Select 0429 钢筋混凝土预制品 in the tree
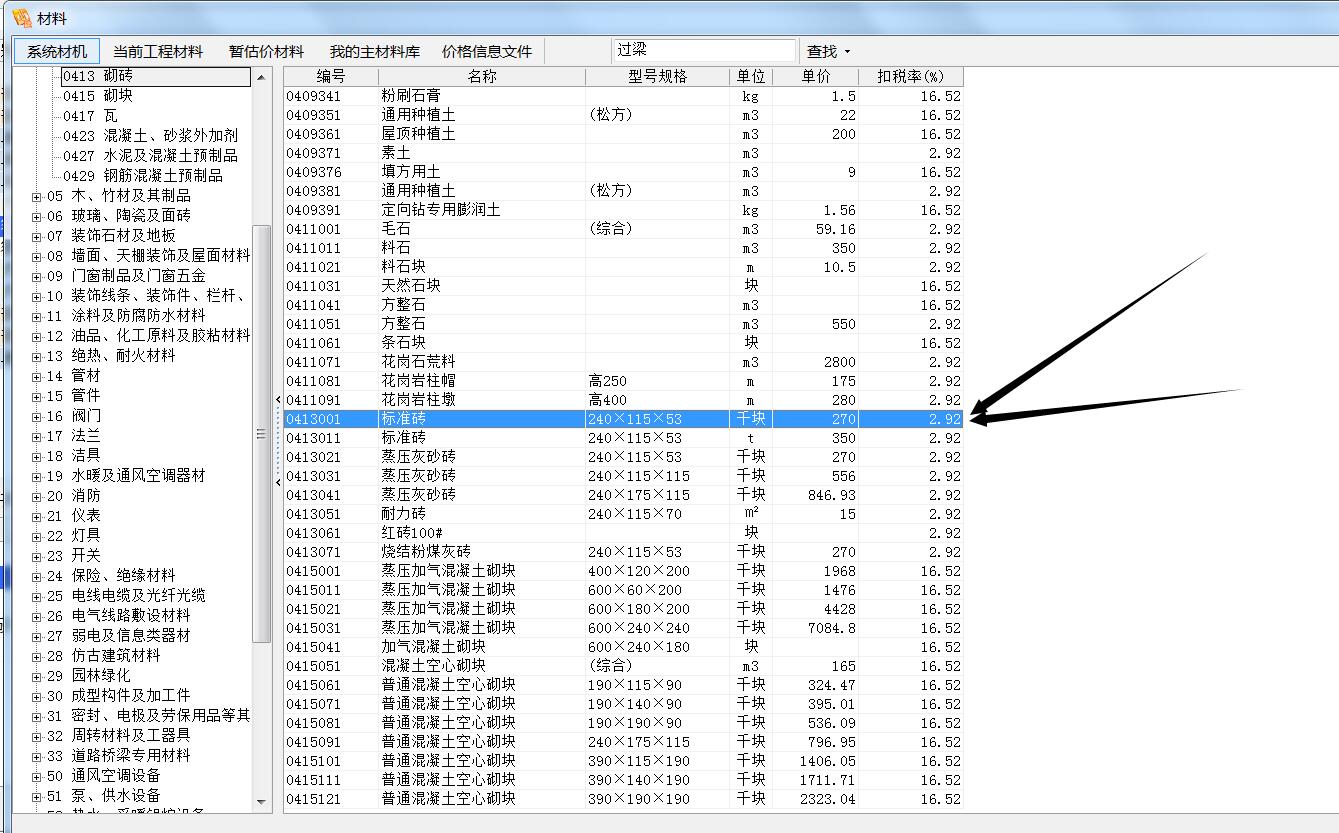This screenshot has height=833, width=1339. coord(142,176)
